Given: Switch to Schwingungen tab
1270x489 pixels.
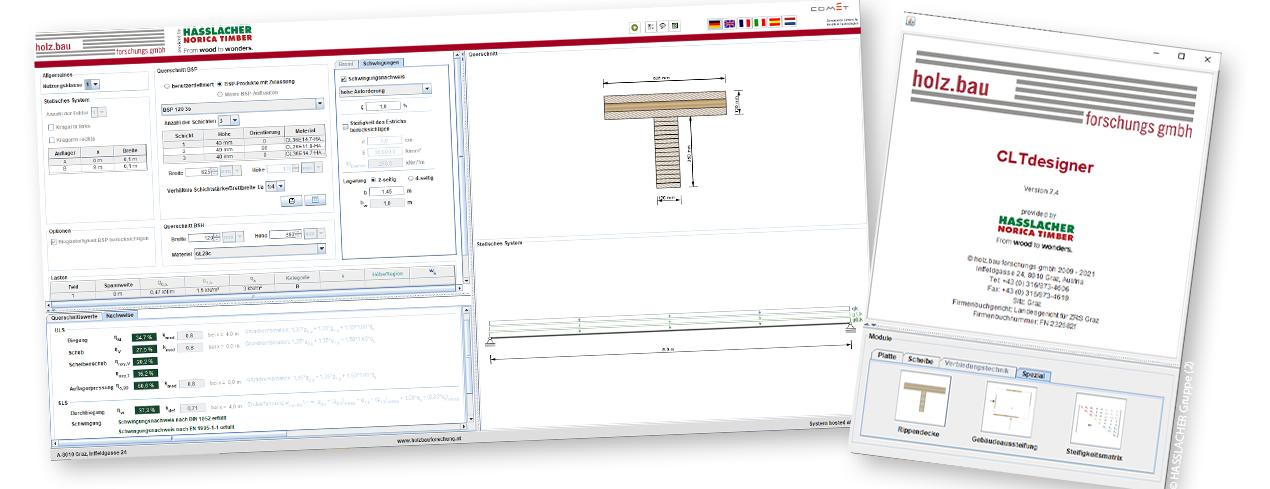Looking at the screenshot, I should pyautogui.click(x=381, y=62).
